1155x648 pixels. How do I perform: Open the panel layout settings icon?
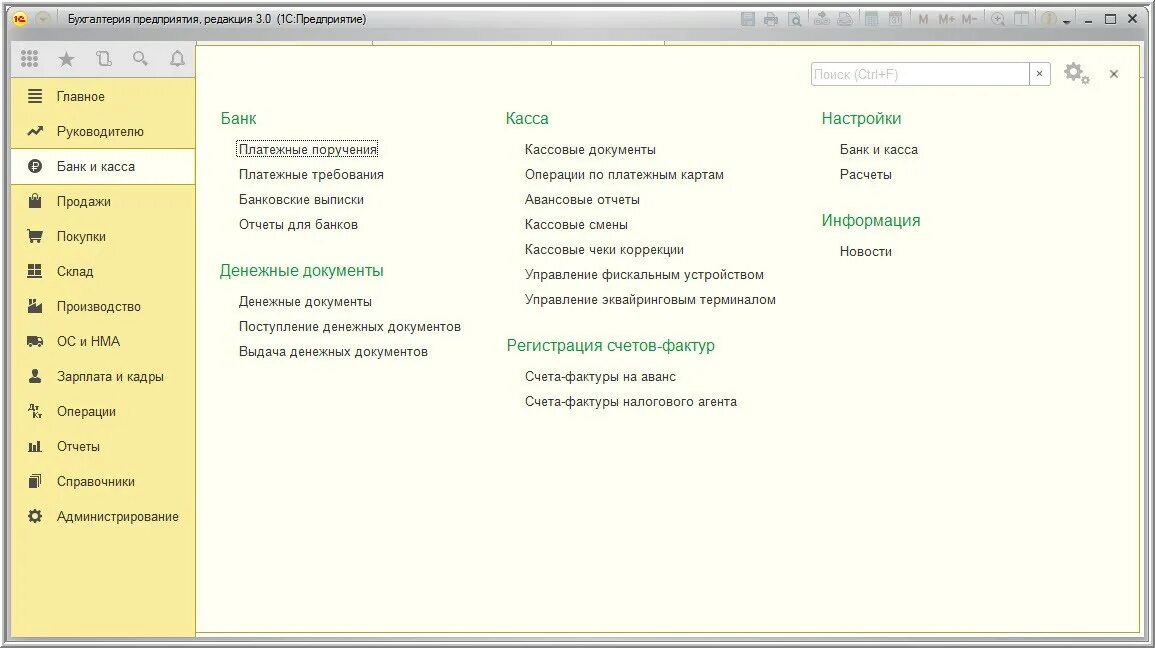pyautogui.click(x=1021, y=19)
